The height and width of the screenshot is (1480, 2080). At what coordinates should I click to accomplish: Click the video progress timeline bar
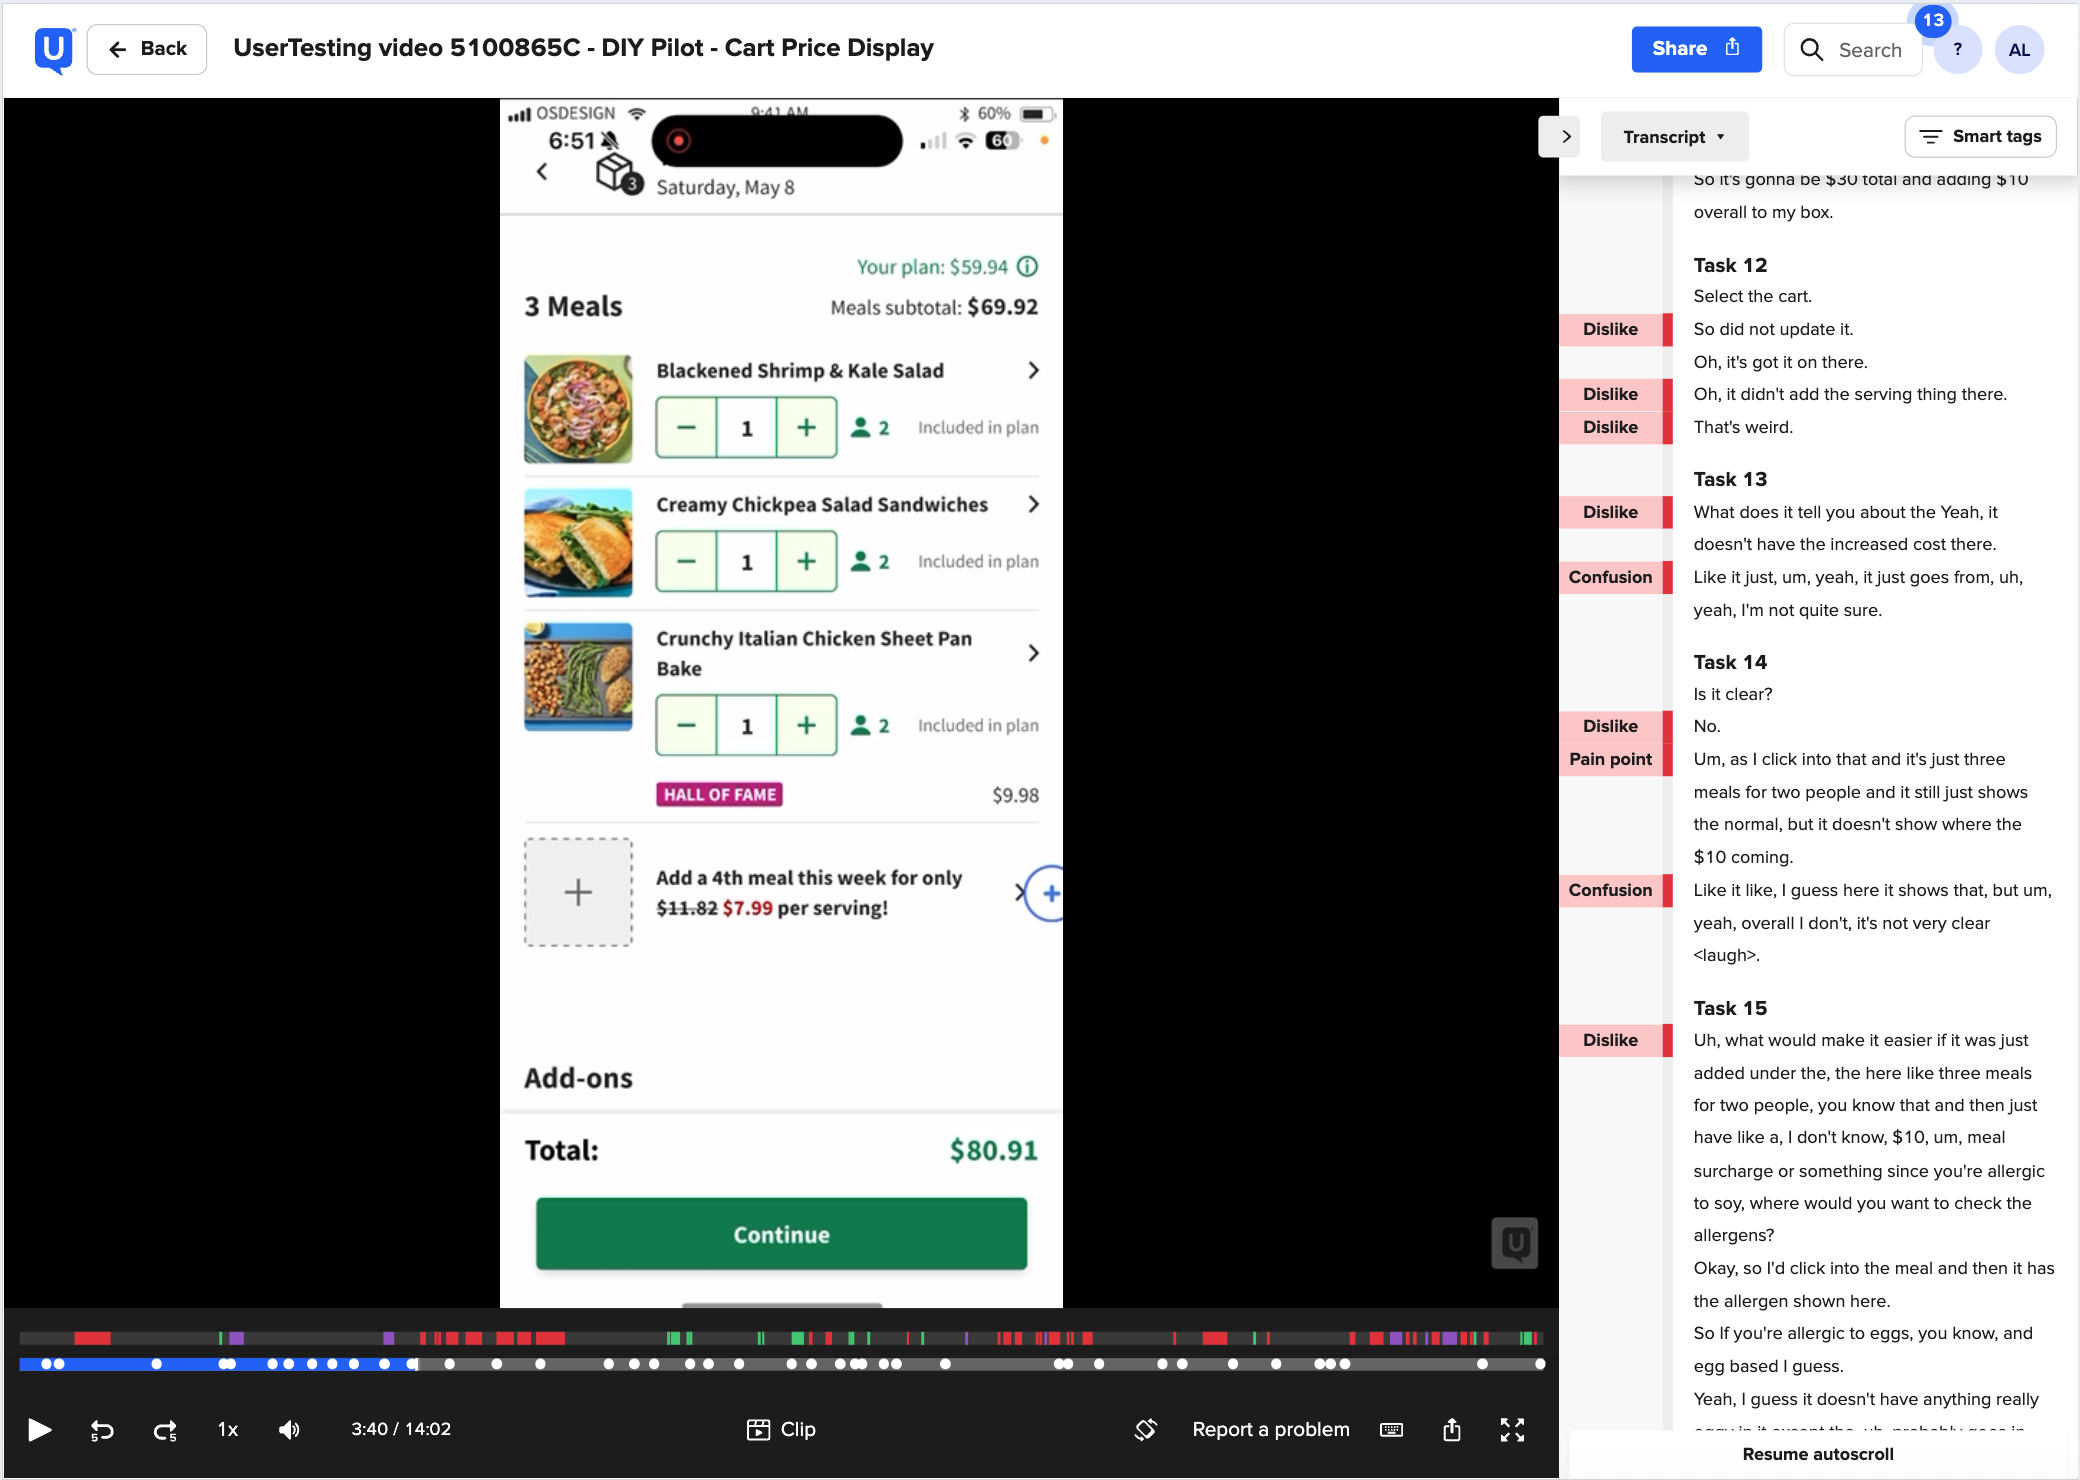pyautogui.click(x=780, y=1362)
